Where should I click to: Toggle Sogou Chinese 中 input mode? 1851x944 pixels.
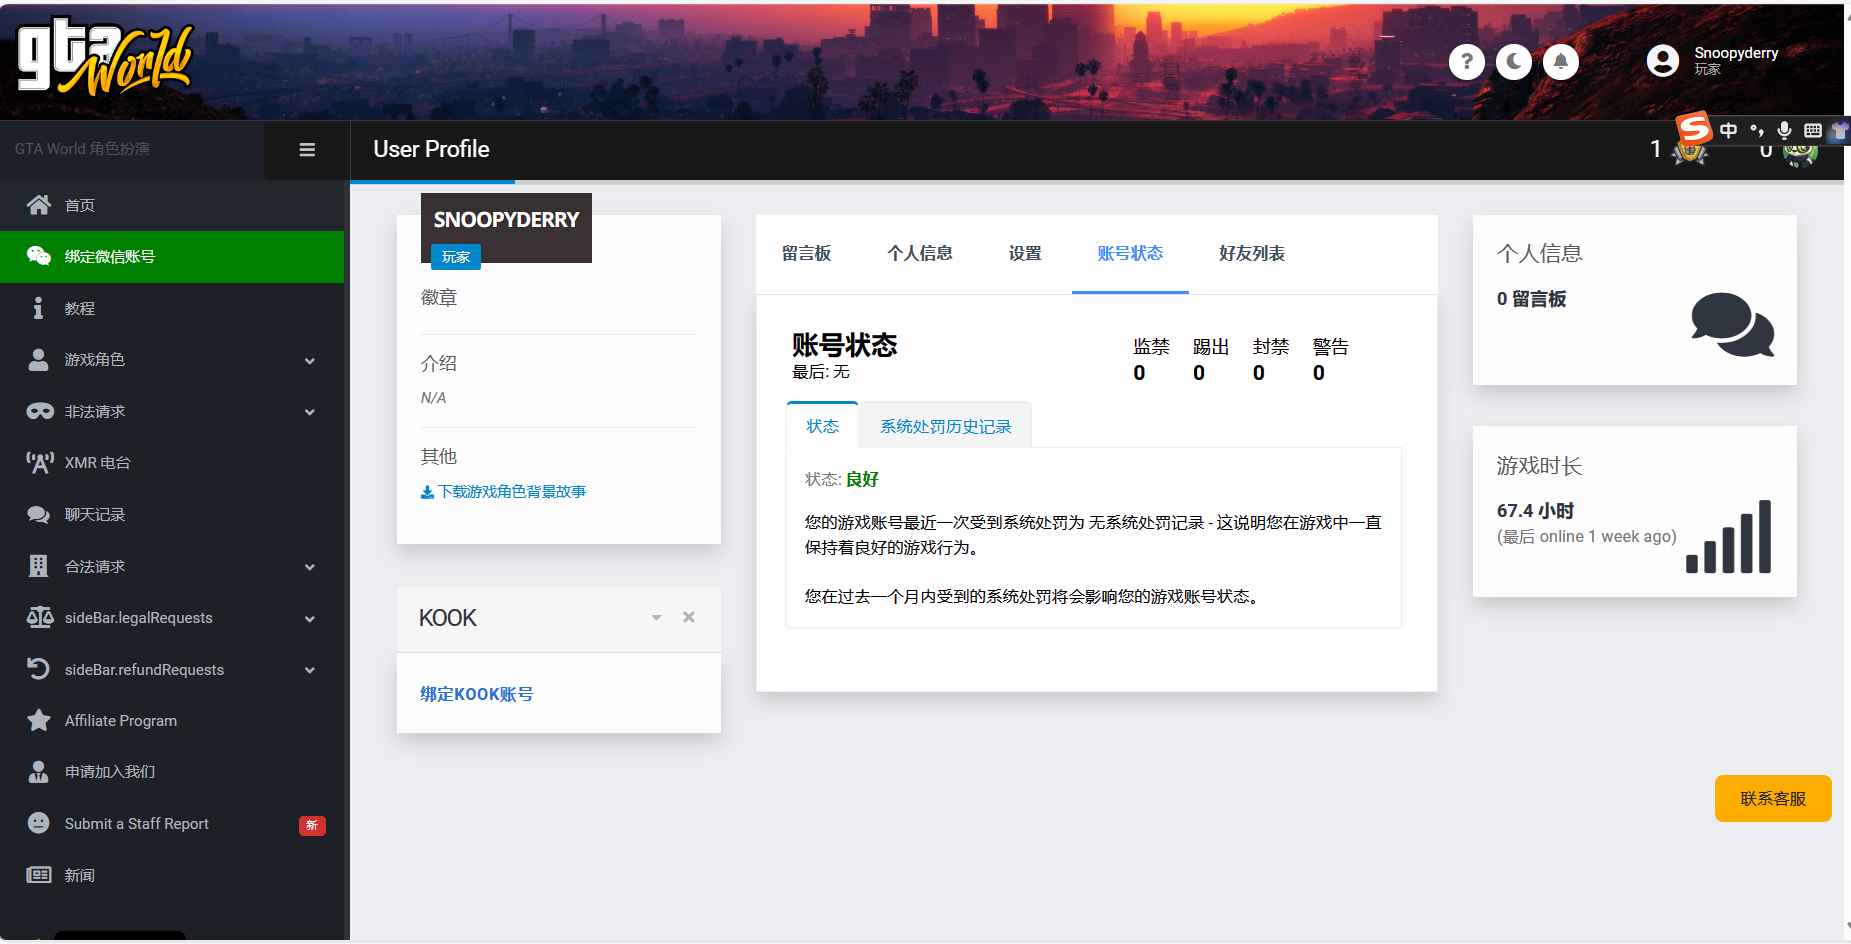coord(1728,130)
